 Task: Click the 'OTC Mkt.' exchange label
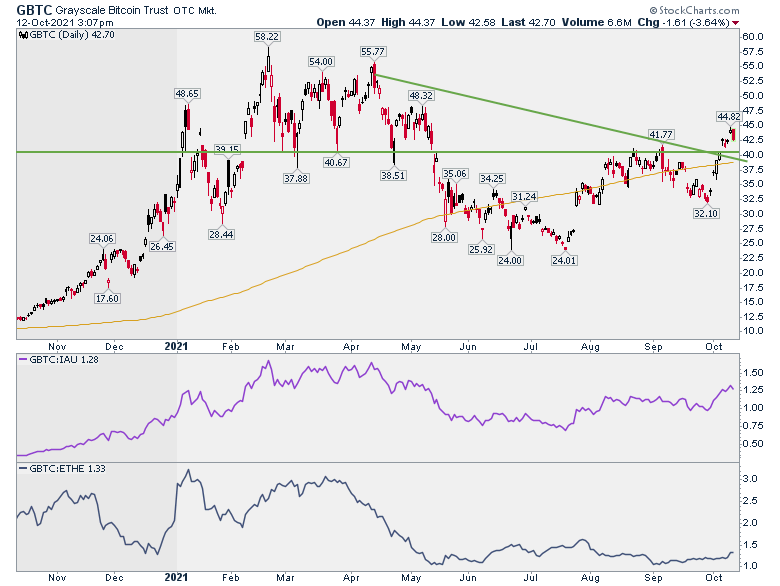(x=195, y=10)
